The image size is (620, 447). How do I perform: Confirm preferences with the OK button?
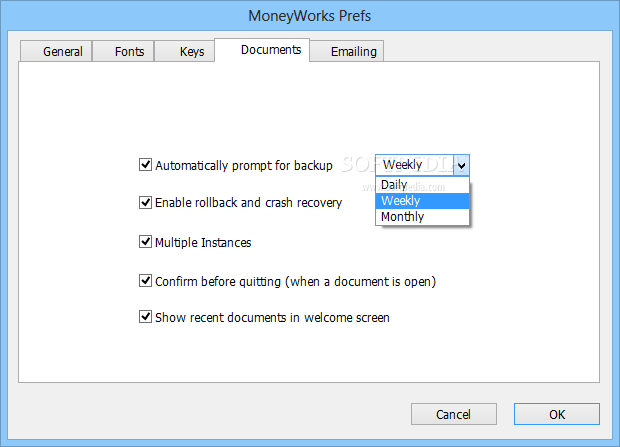(557, 414)
